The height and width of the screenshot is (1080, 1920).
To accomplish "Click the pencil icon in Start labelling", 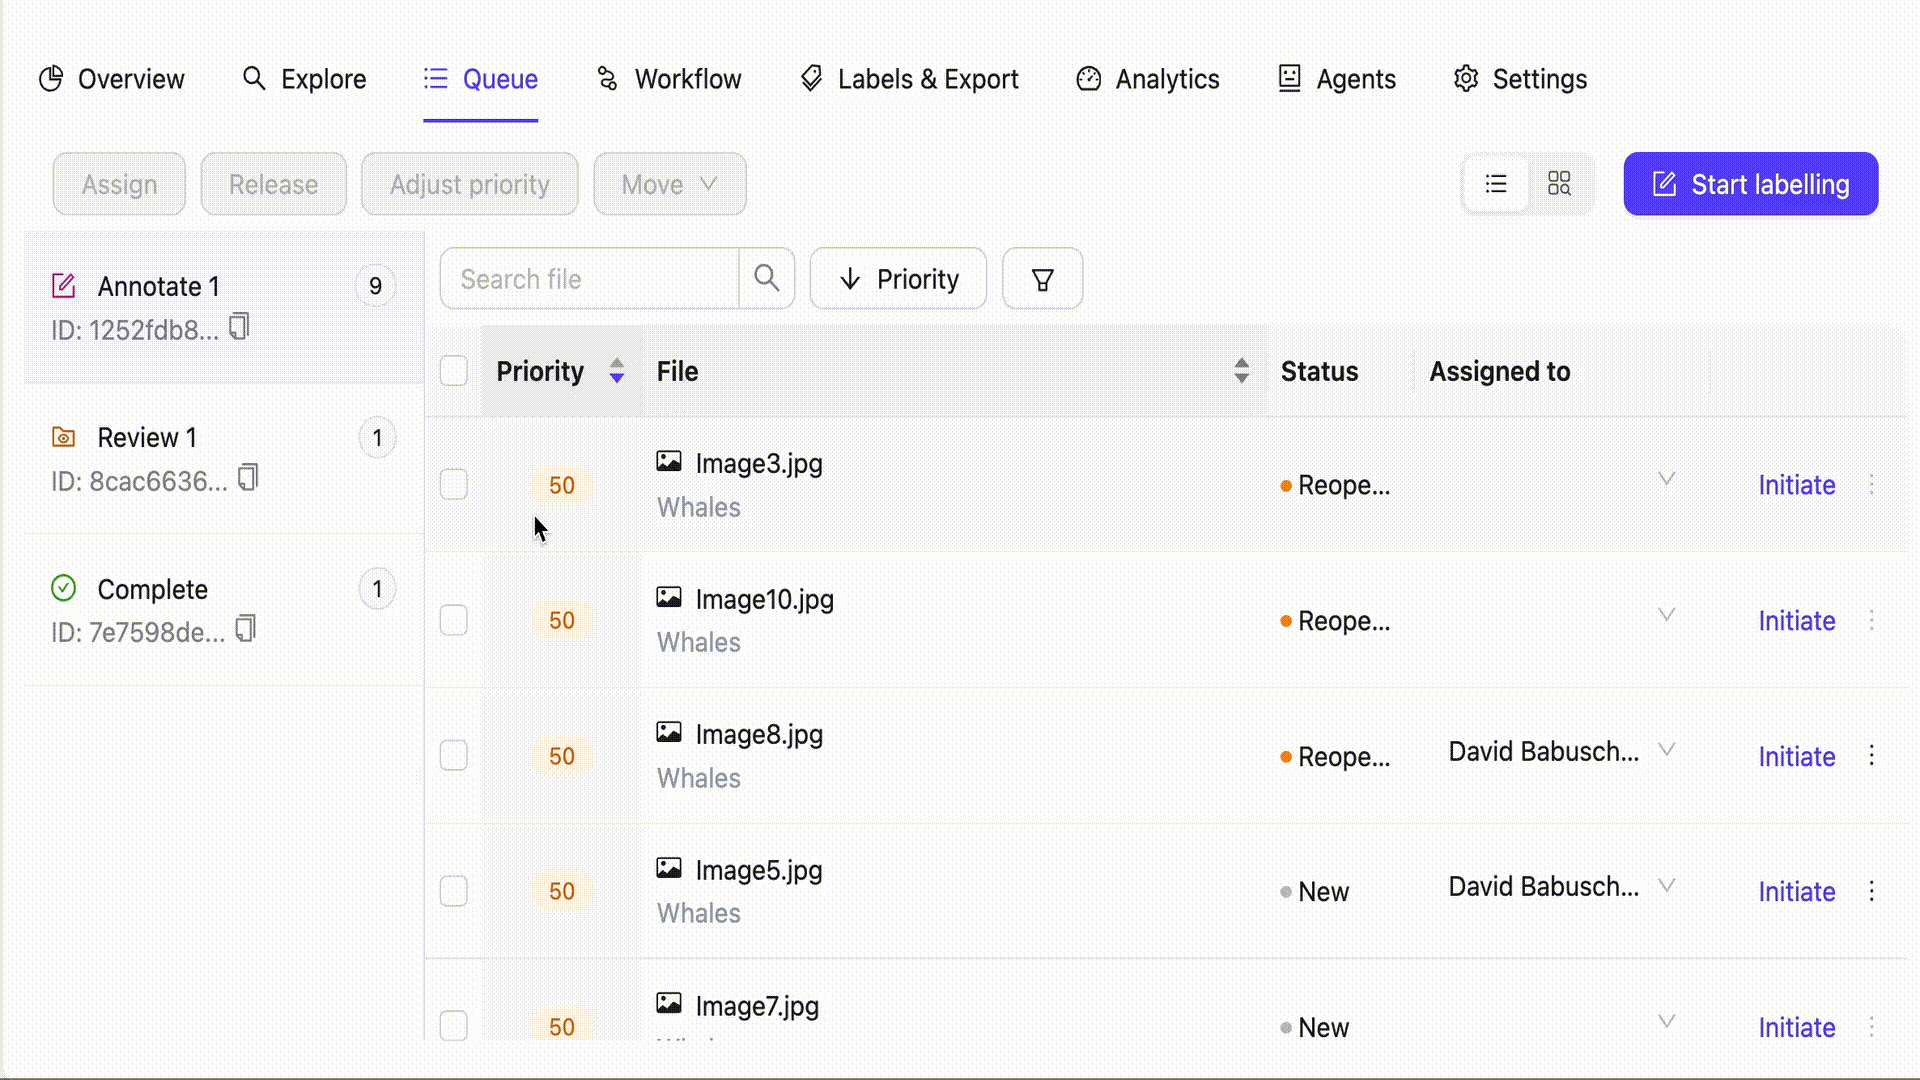I will (x=1664, y=184).
